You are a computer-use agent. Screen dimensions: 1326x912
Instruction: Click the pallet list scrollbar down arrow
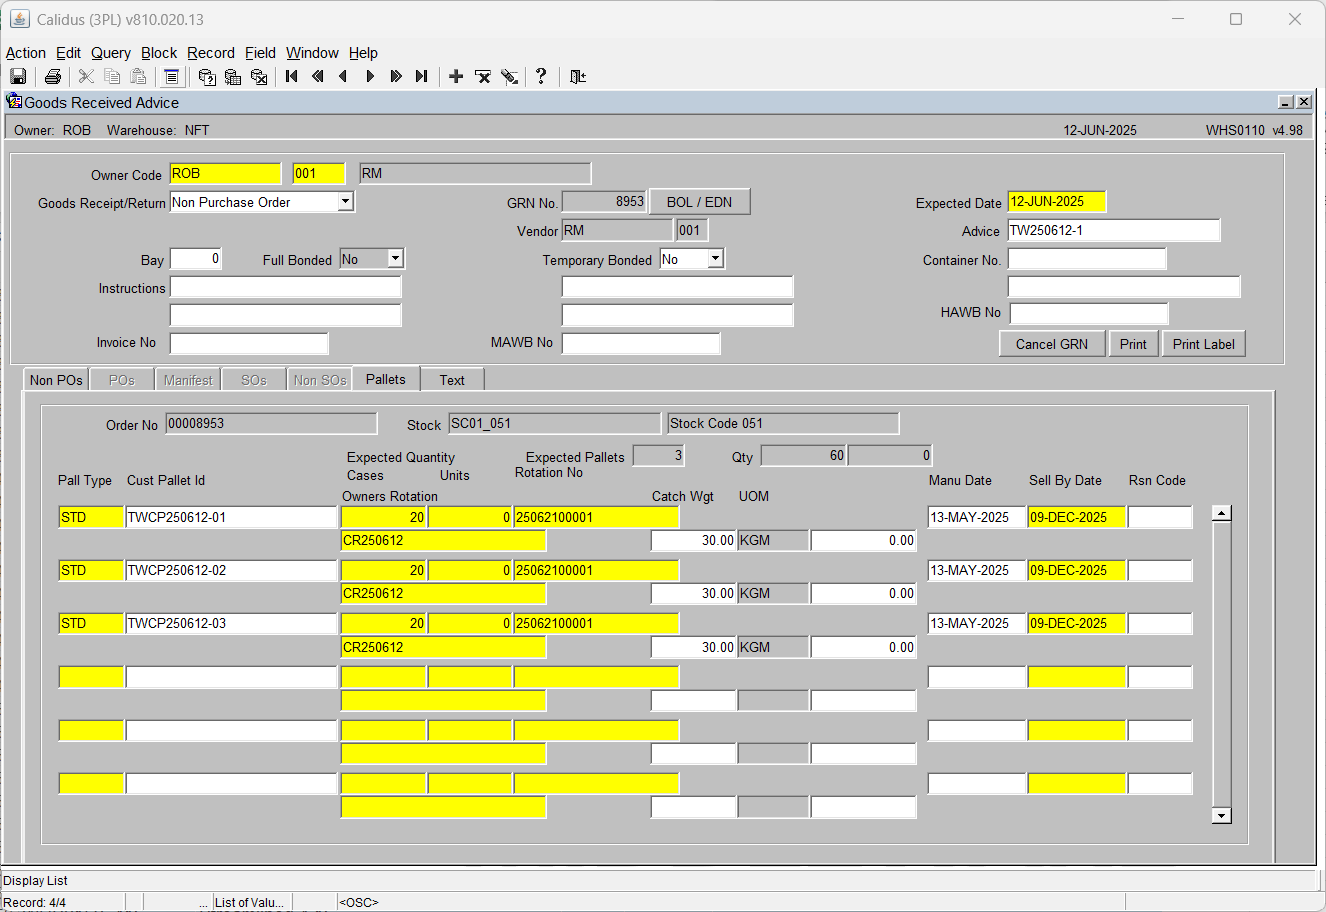(1221, 815)
